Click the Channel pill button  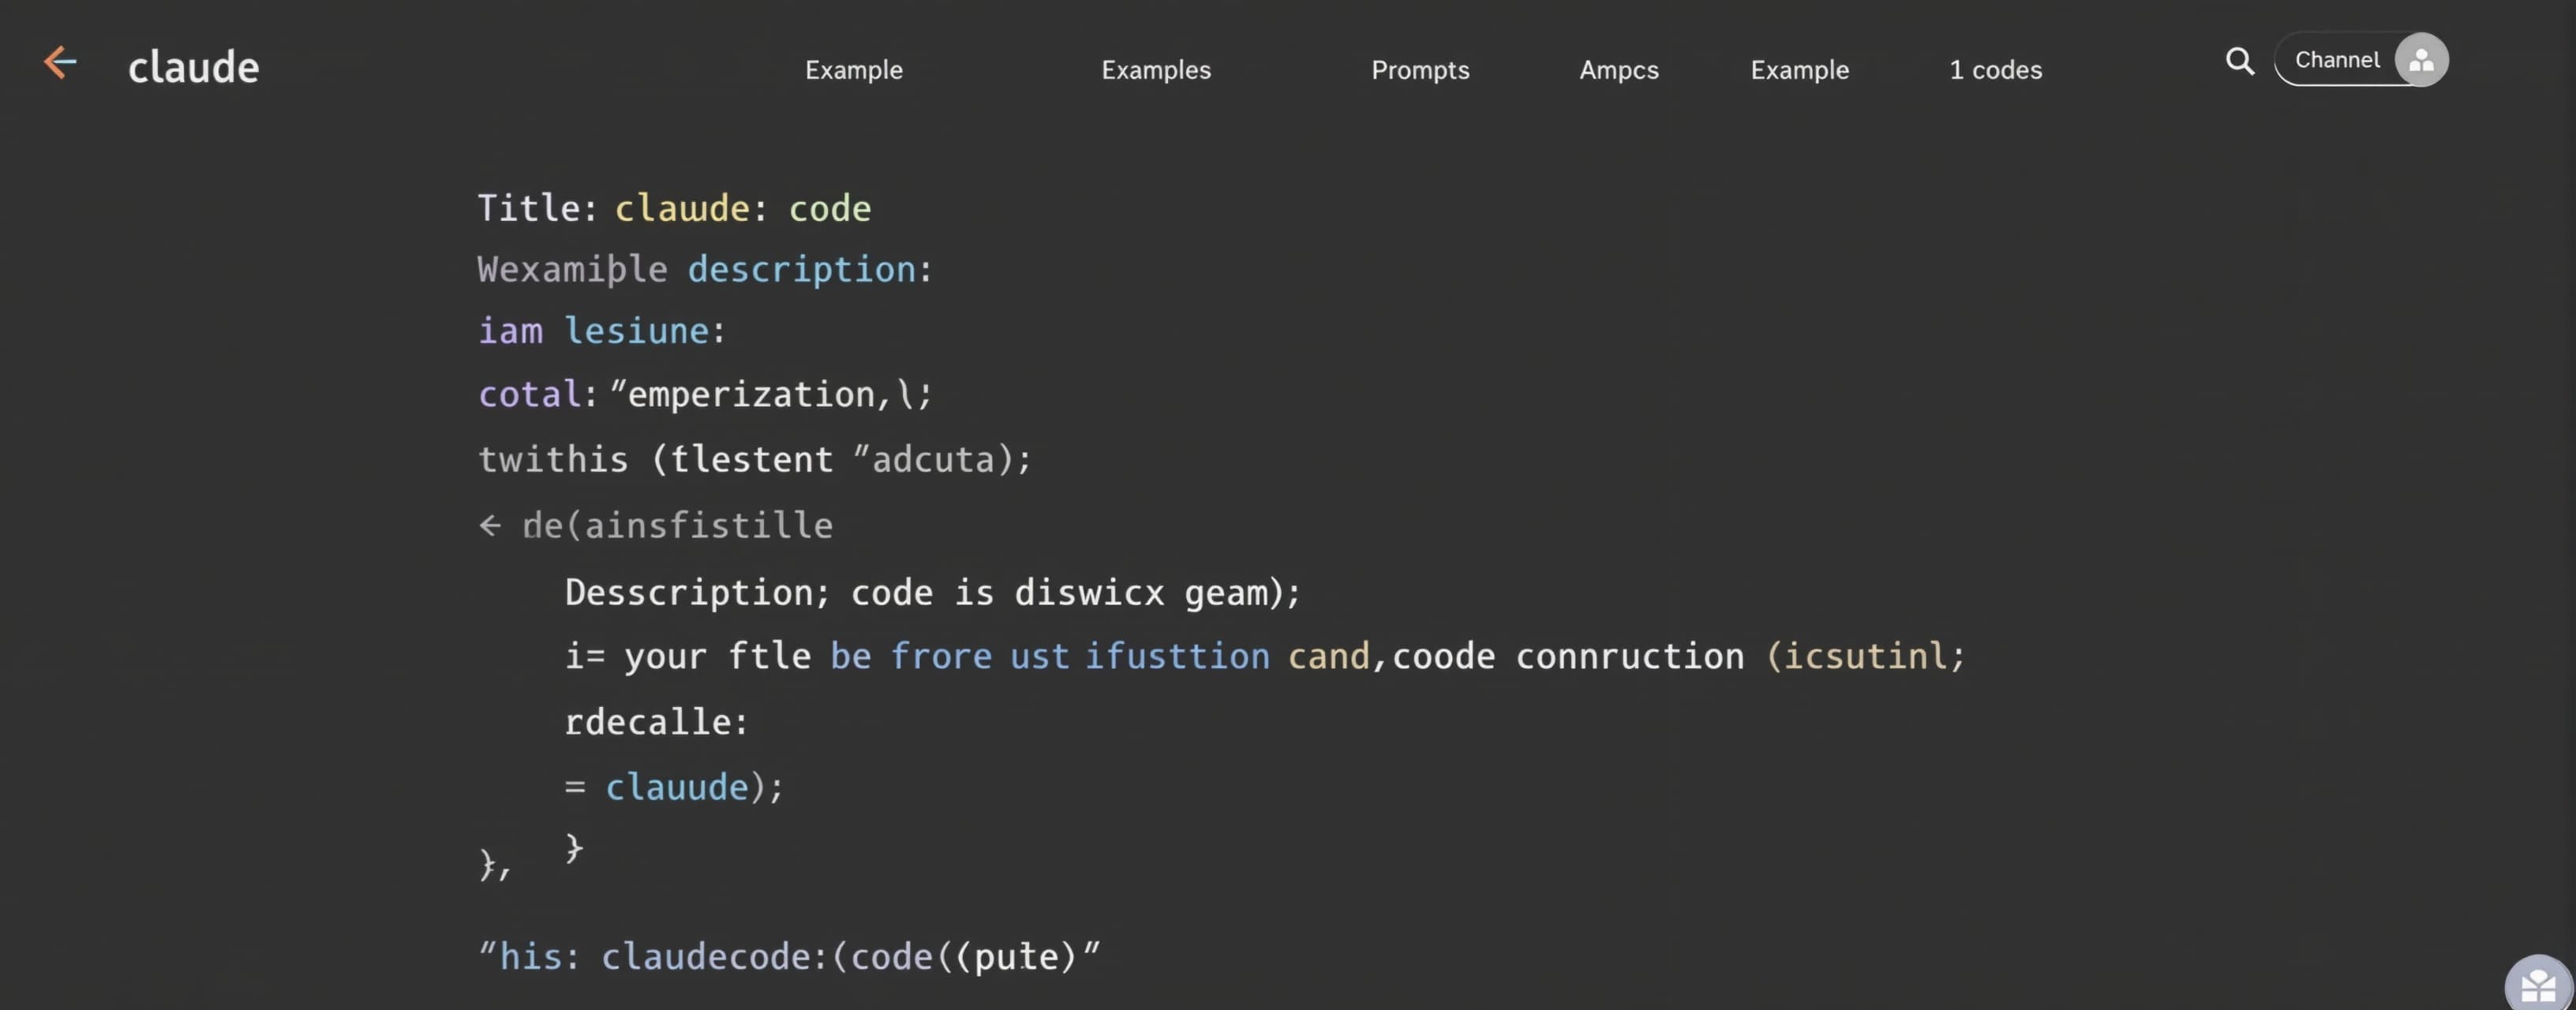point(2336,60)
